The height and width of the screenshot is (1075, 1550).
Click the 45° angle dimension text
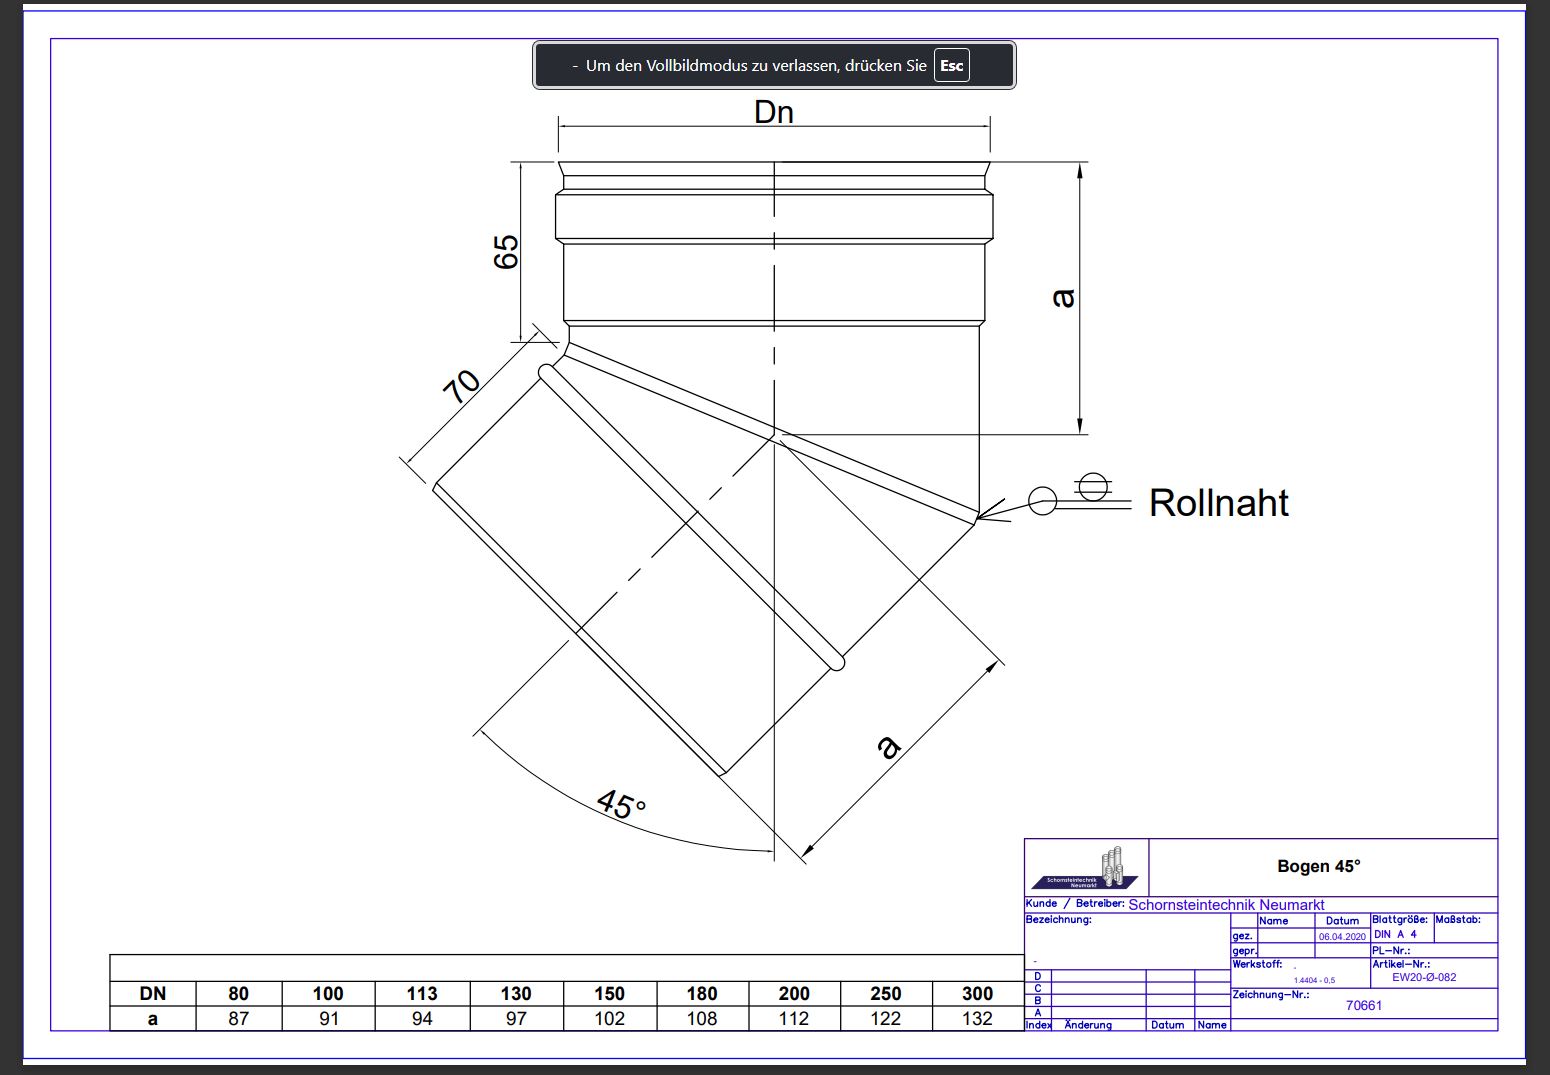click(621, 804)
